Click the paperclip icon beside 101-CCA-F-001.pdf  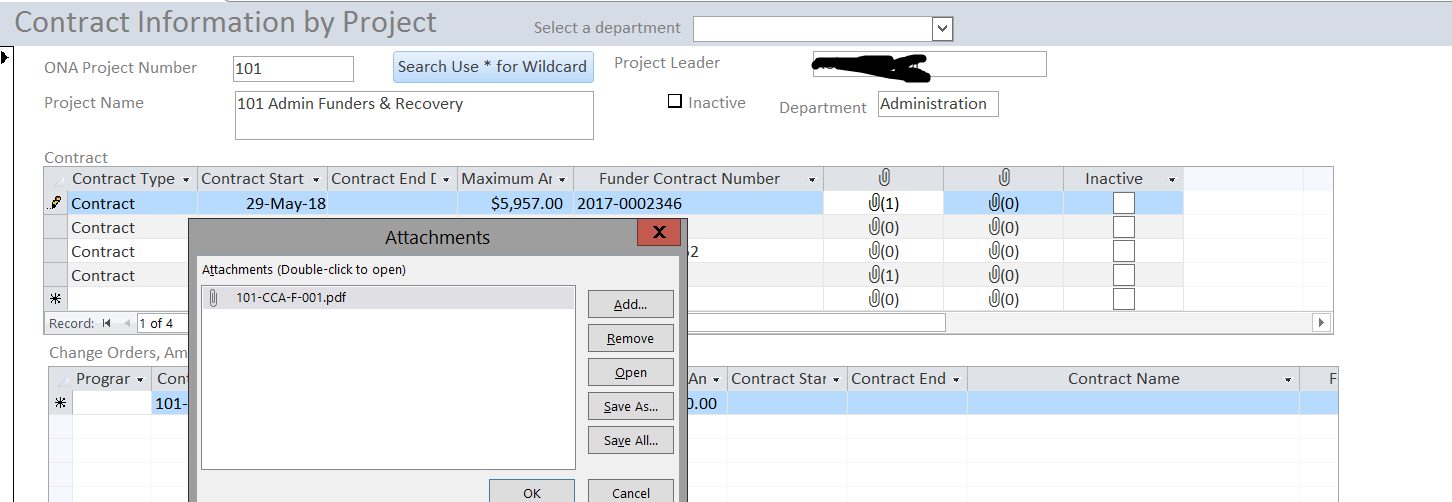(213, 298)
